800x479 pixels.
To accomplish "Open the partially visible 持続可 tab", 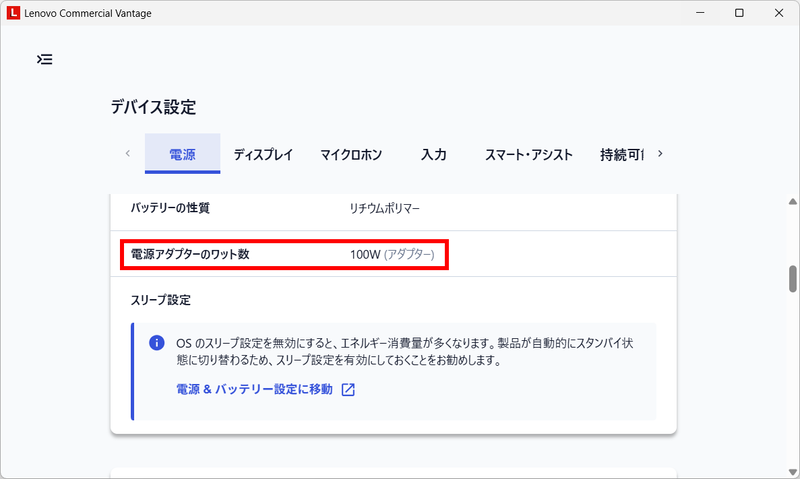I will tap(622, 155).
